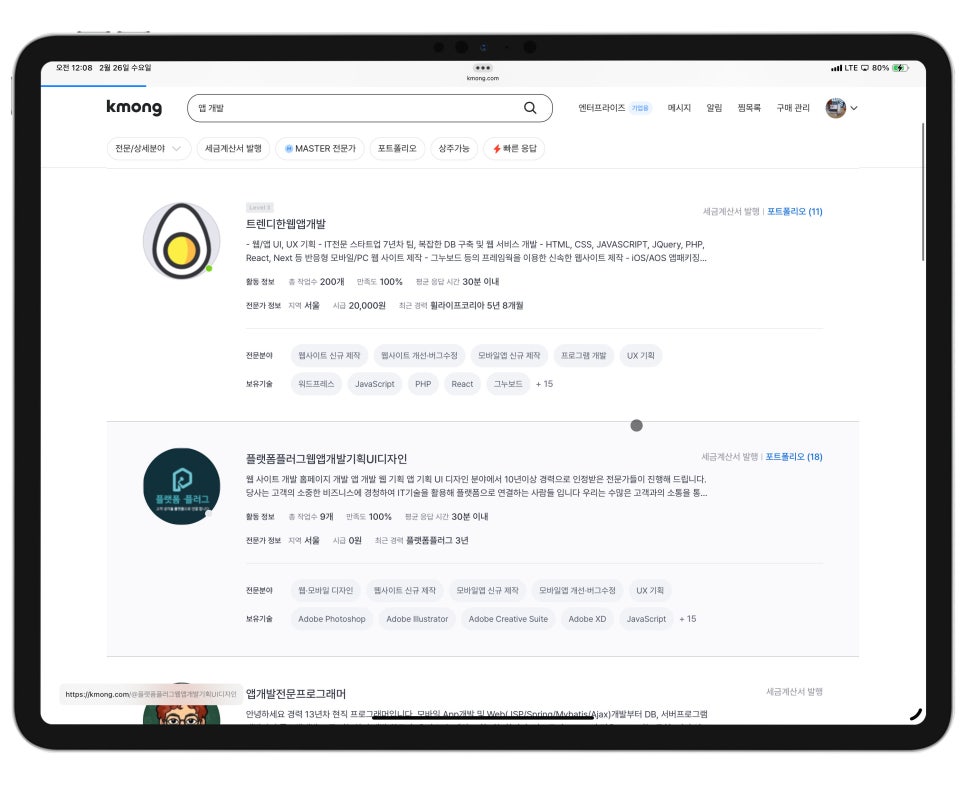Open 앱개발전문프로그래머 title
Screen dimensions: 966x785
296,693
